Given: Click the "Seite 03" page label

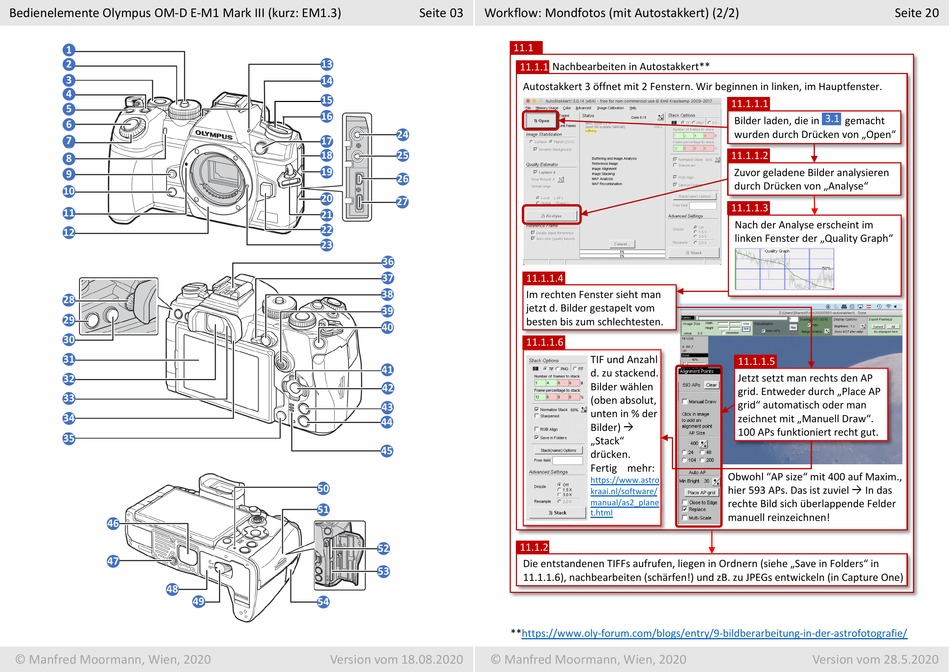Looking at the screenshot, I should (x=440, y=13).
